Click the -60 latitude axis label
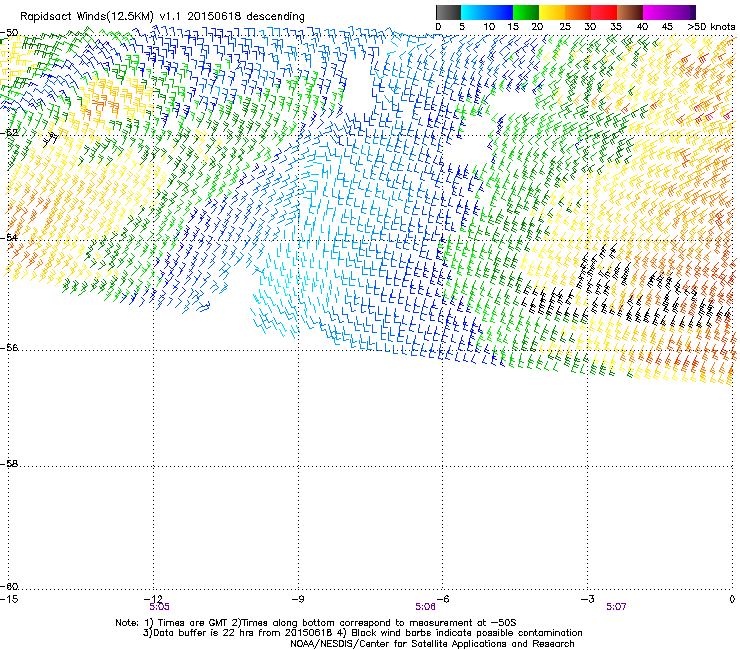Image resolution: width=740 pixels, height=650 pixels. (9, 586)
